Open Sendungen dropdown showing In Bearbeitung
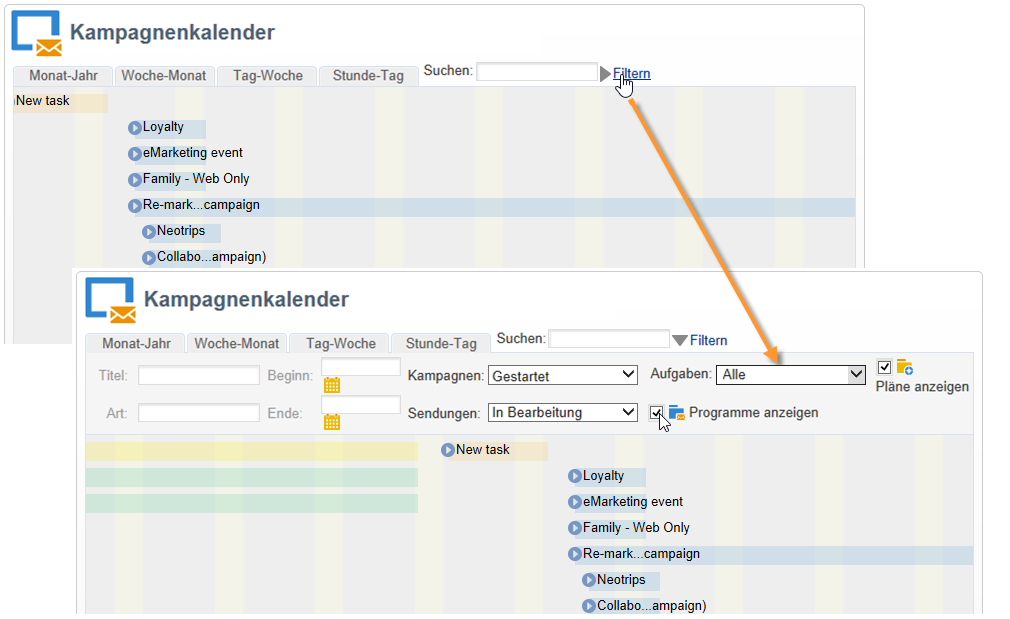This screenshot has width=1010, height=619. point(563,412)
